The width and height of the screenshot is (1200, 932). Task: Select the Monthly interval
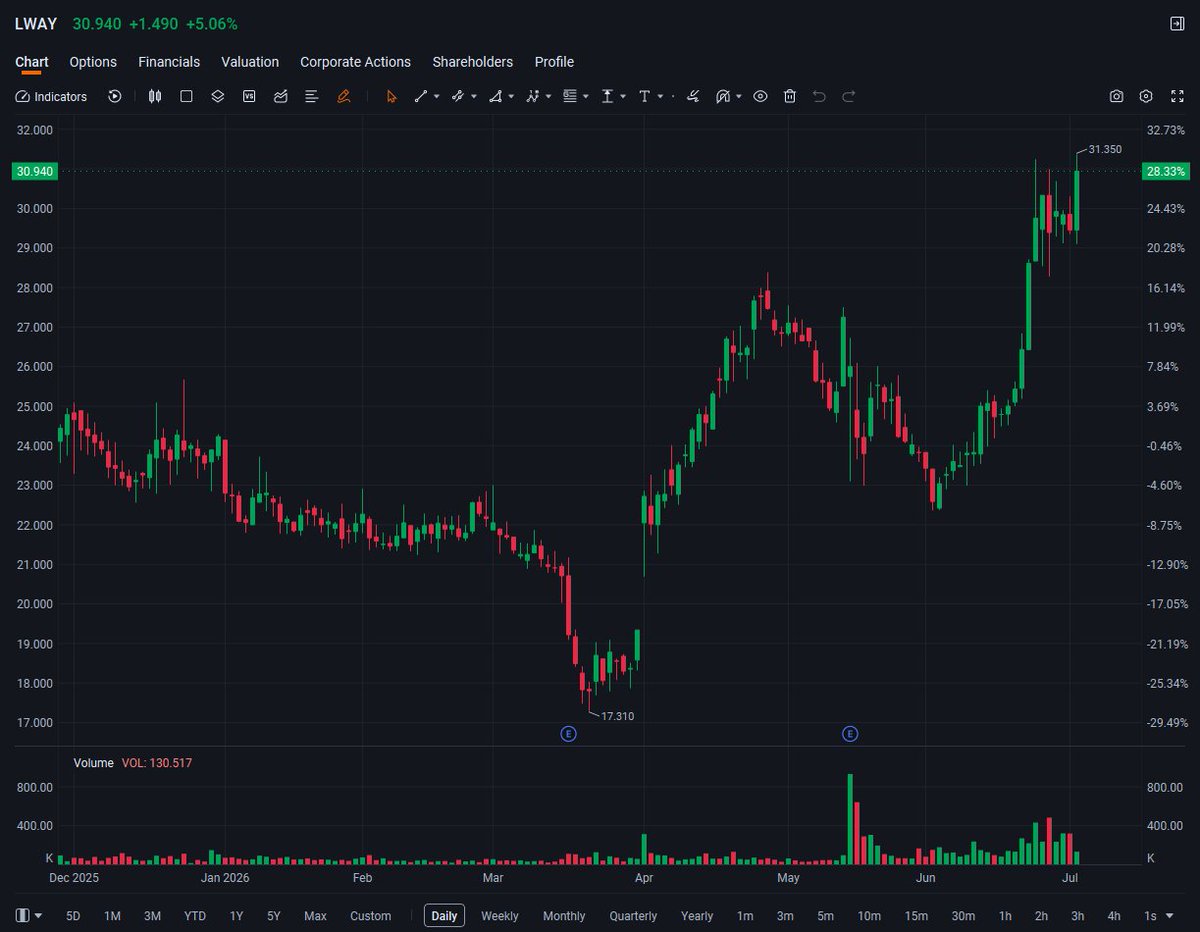click(564, 916)
